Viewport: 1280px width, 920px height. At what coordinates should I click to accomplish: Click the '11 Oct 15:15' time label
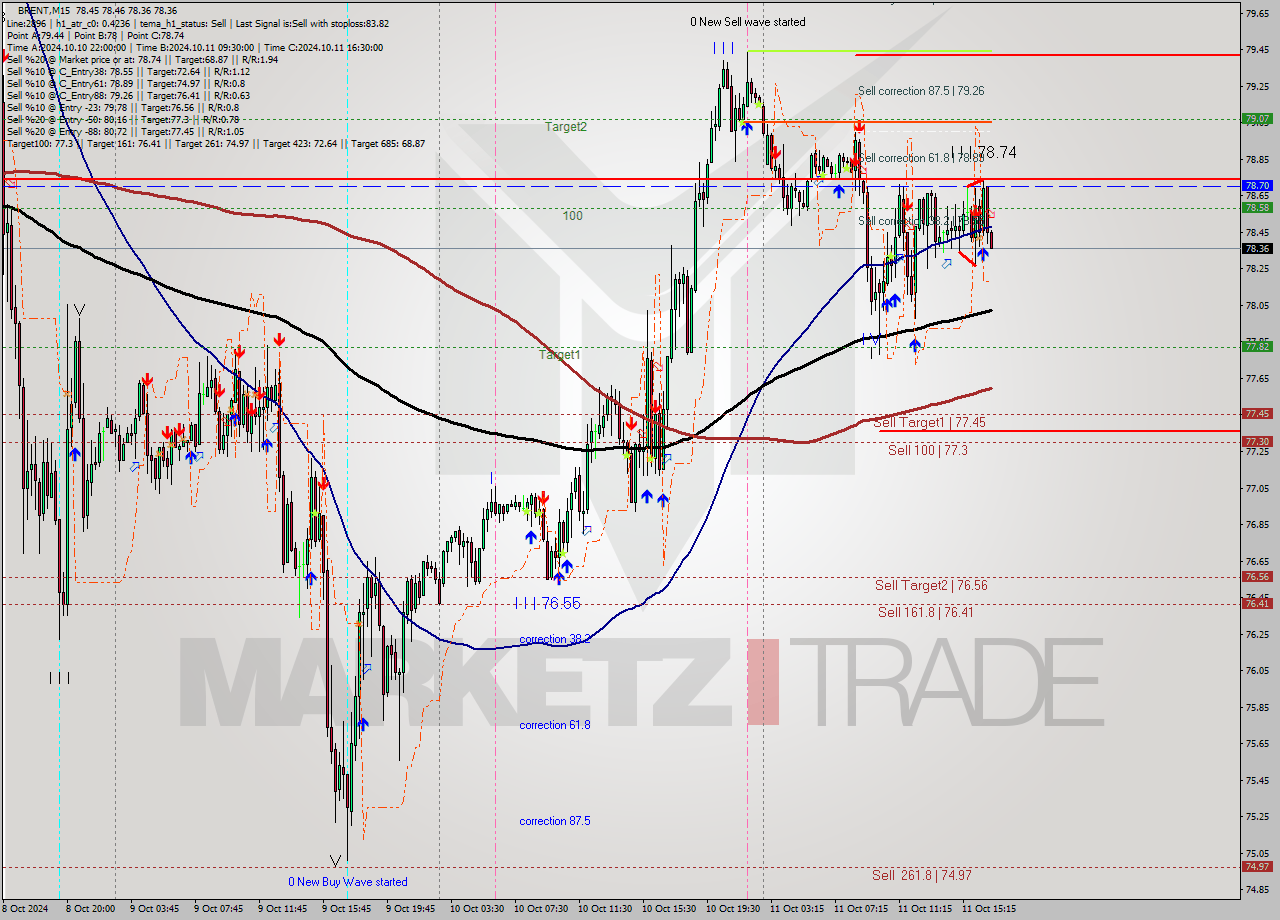[989, 909]
